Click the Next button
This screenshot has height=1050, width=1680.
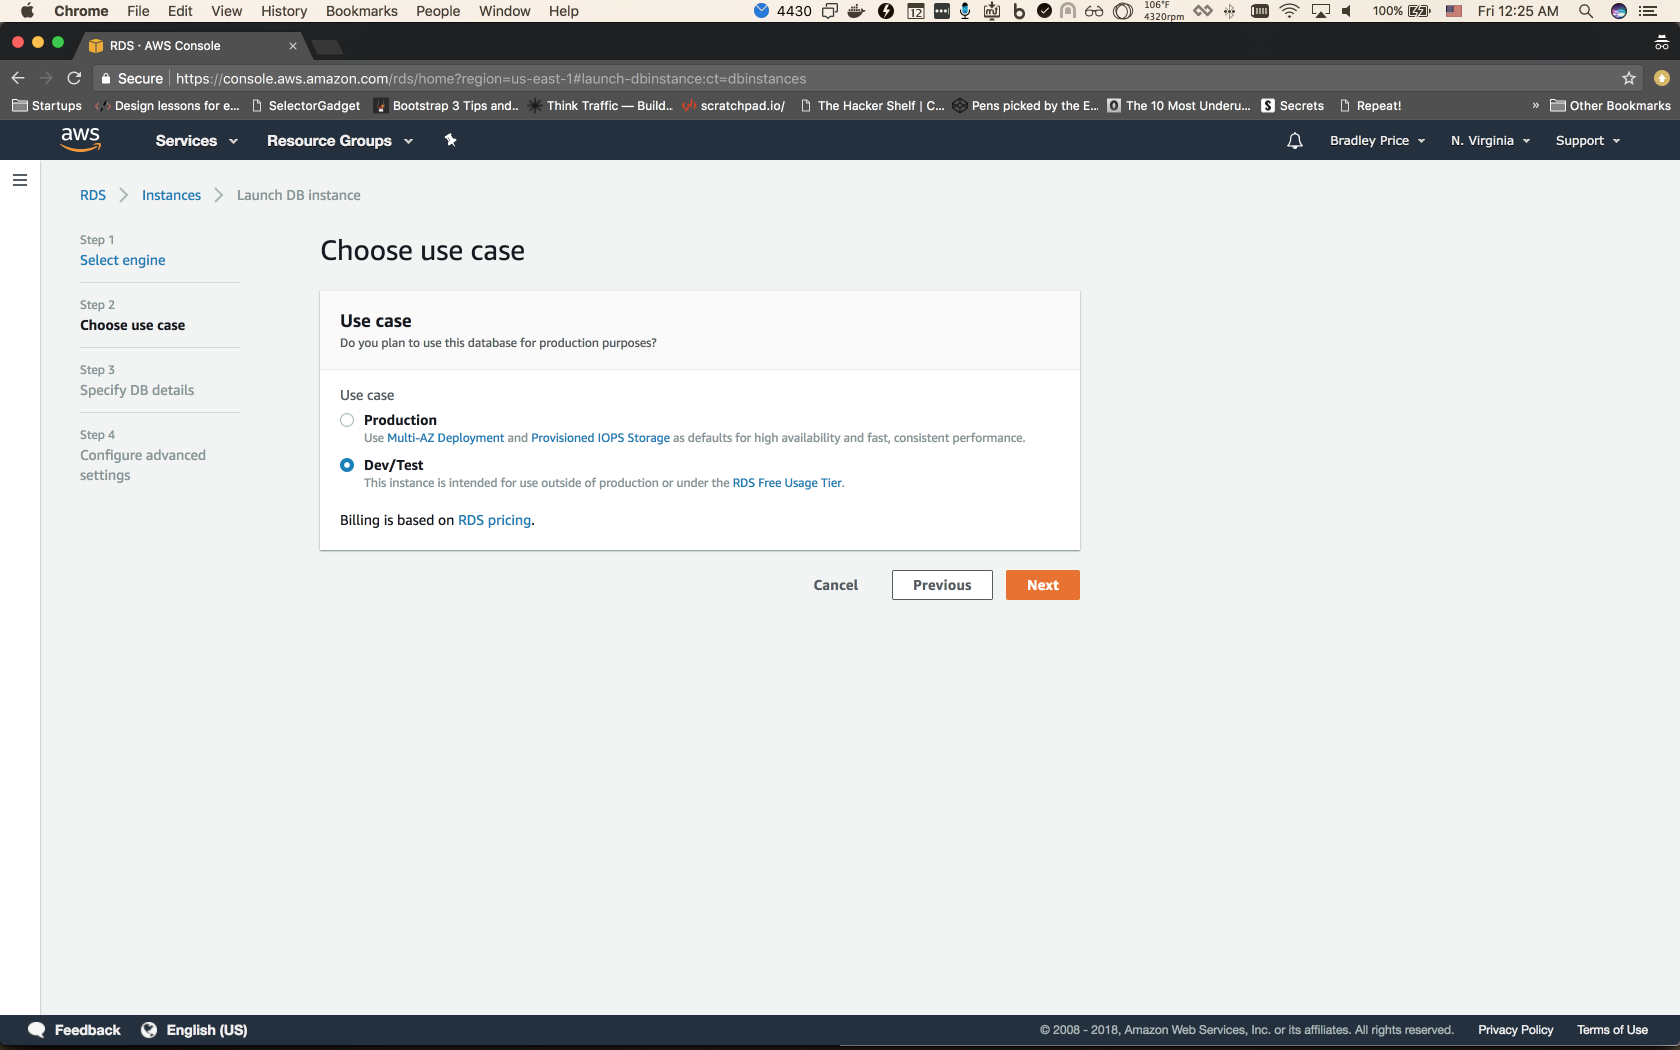tap(1043, 585)
